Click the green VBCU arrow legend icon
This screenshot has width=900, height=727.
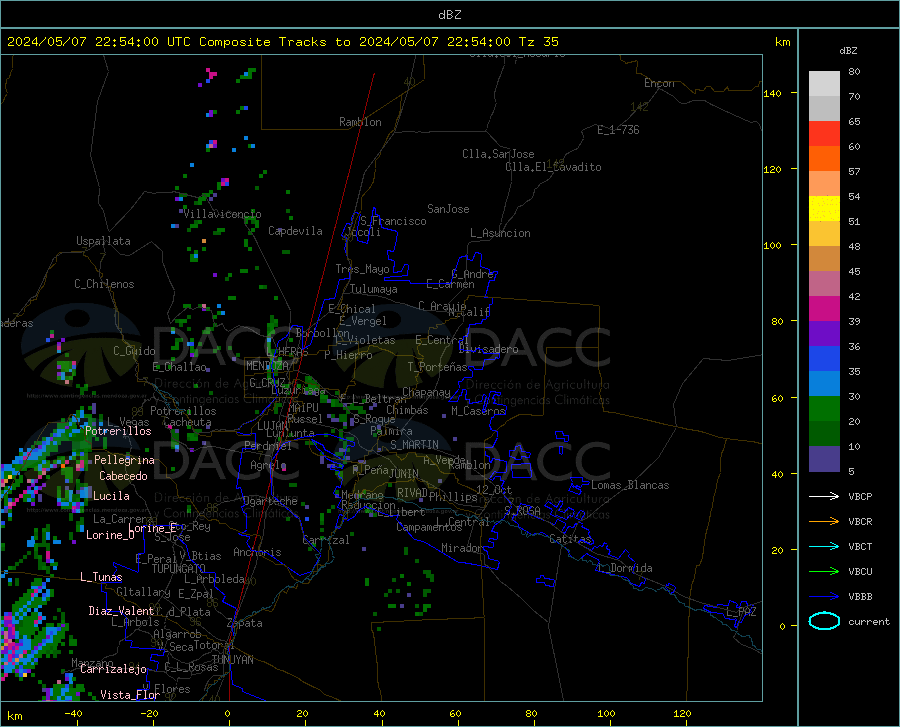click(x=824, y=571)
